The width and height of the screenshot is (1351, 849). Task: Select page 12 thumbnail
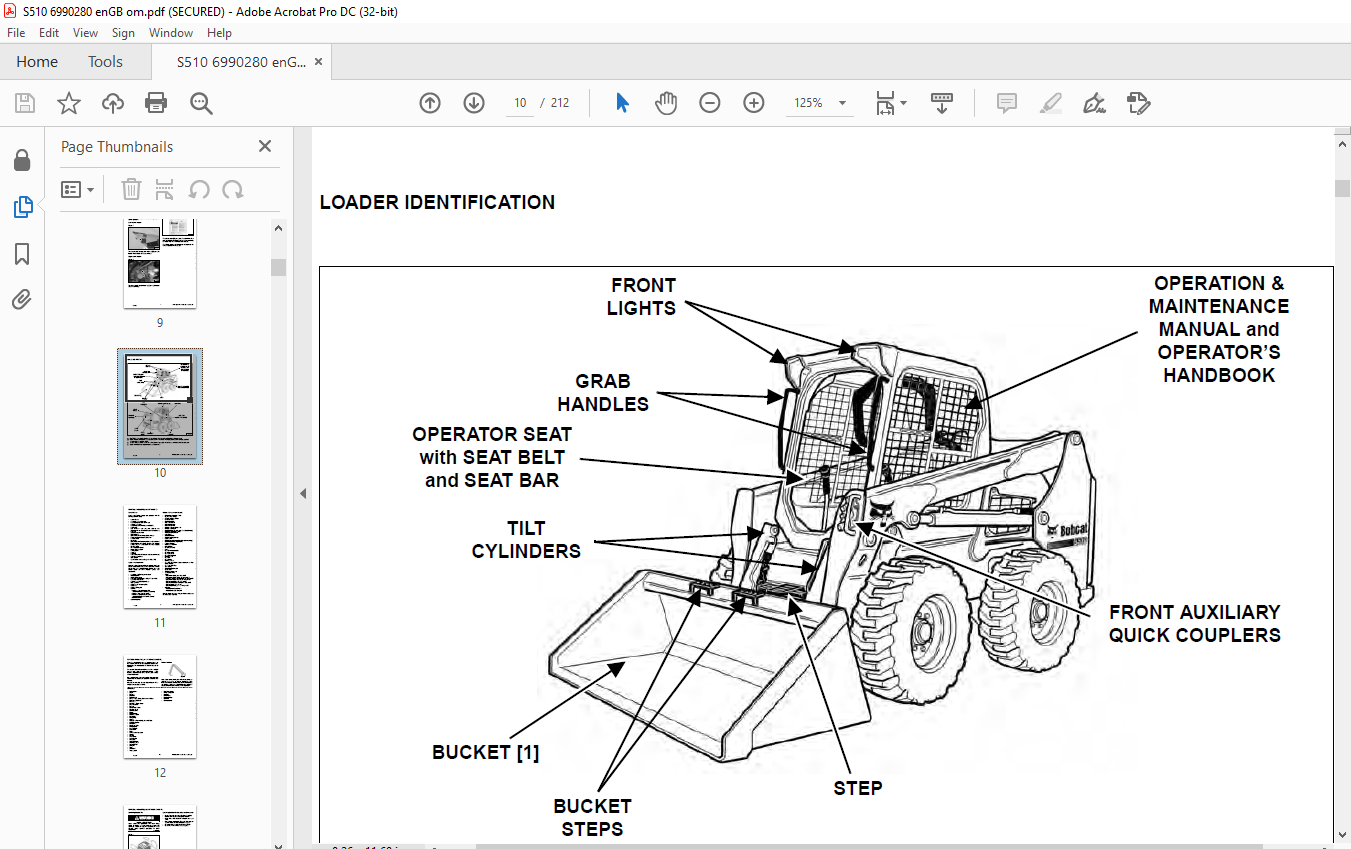tap(160, 706)
